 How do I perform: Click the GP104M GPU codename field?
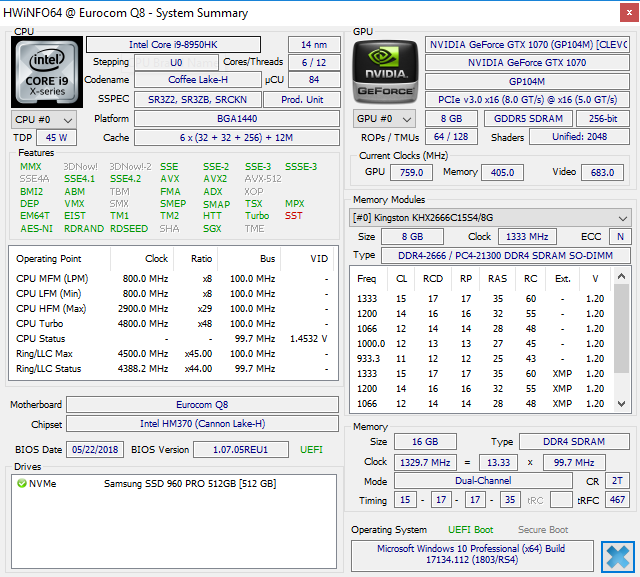pos(527,81)
